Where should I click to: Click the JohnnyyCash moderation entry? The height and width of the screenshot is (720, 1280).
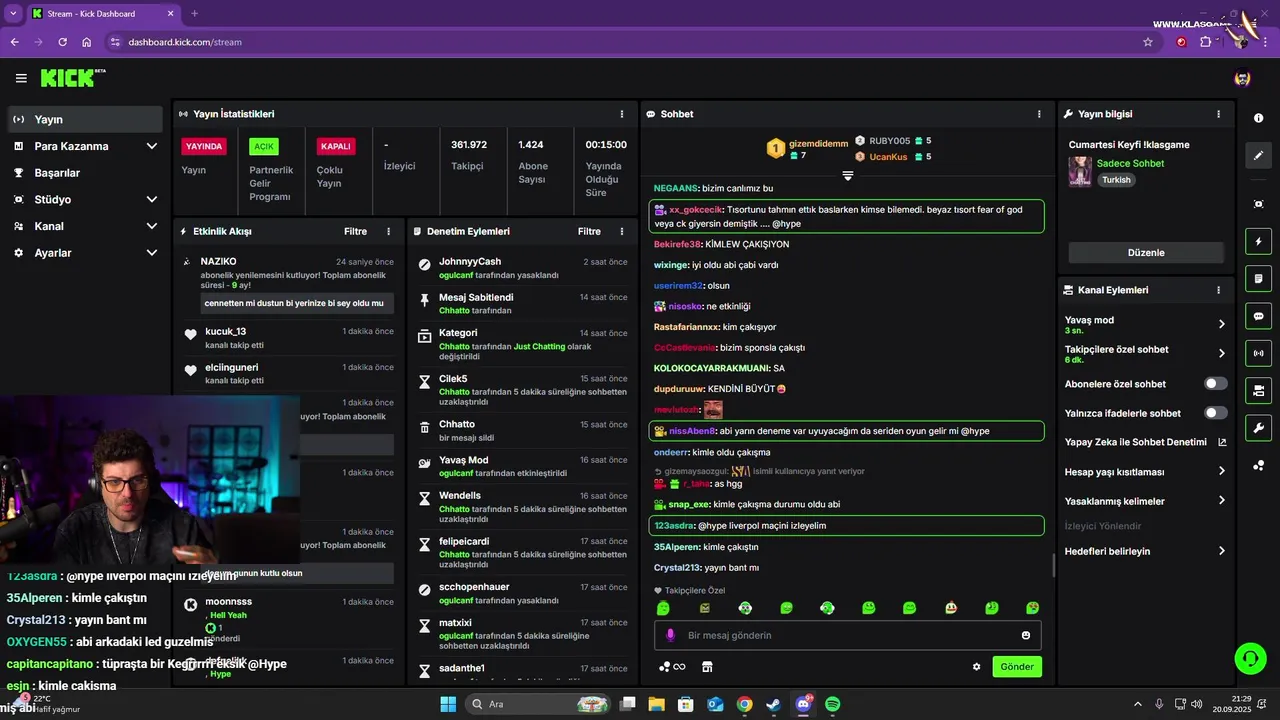point(522,268)
